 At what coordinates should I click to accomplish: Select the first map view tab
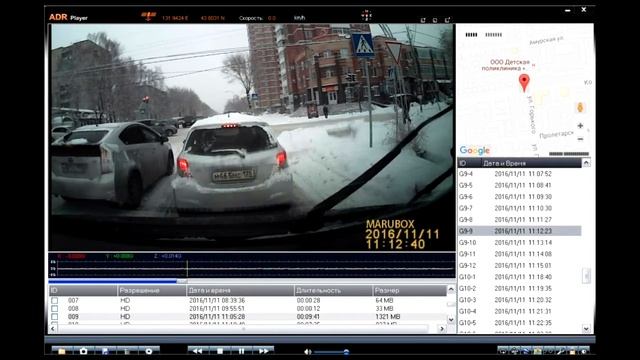coord(471,35)
